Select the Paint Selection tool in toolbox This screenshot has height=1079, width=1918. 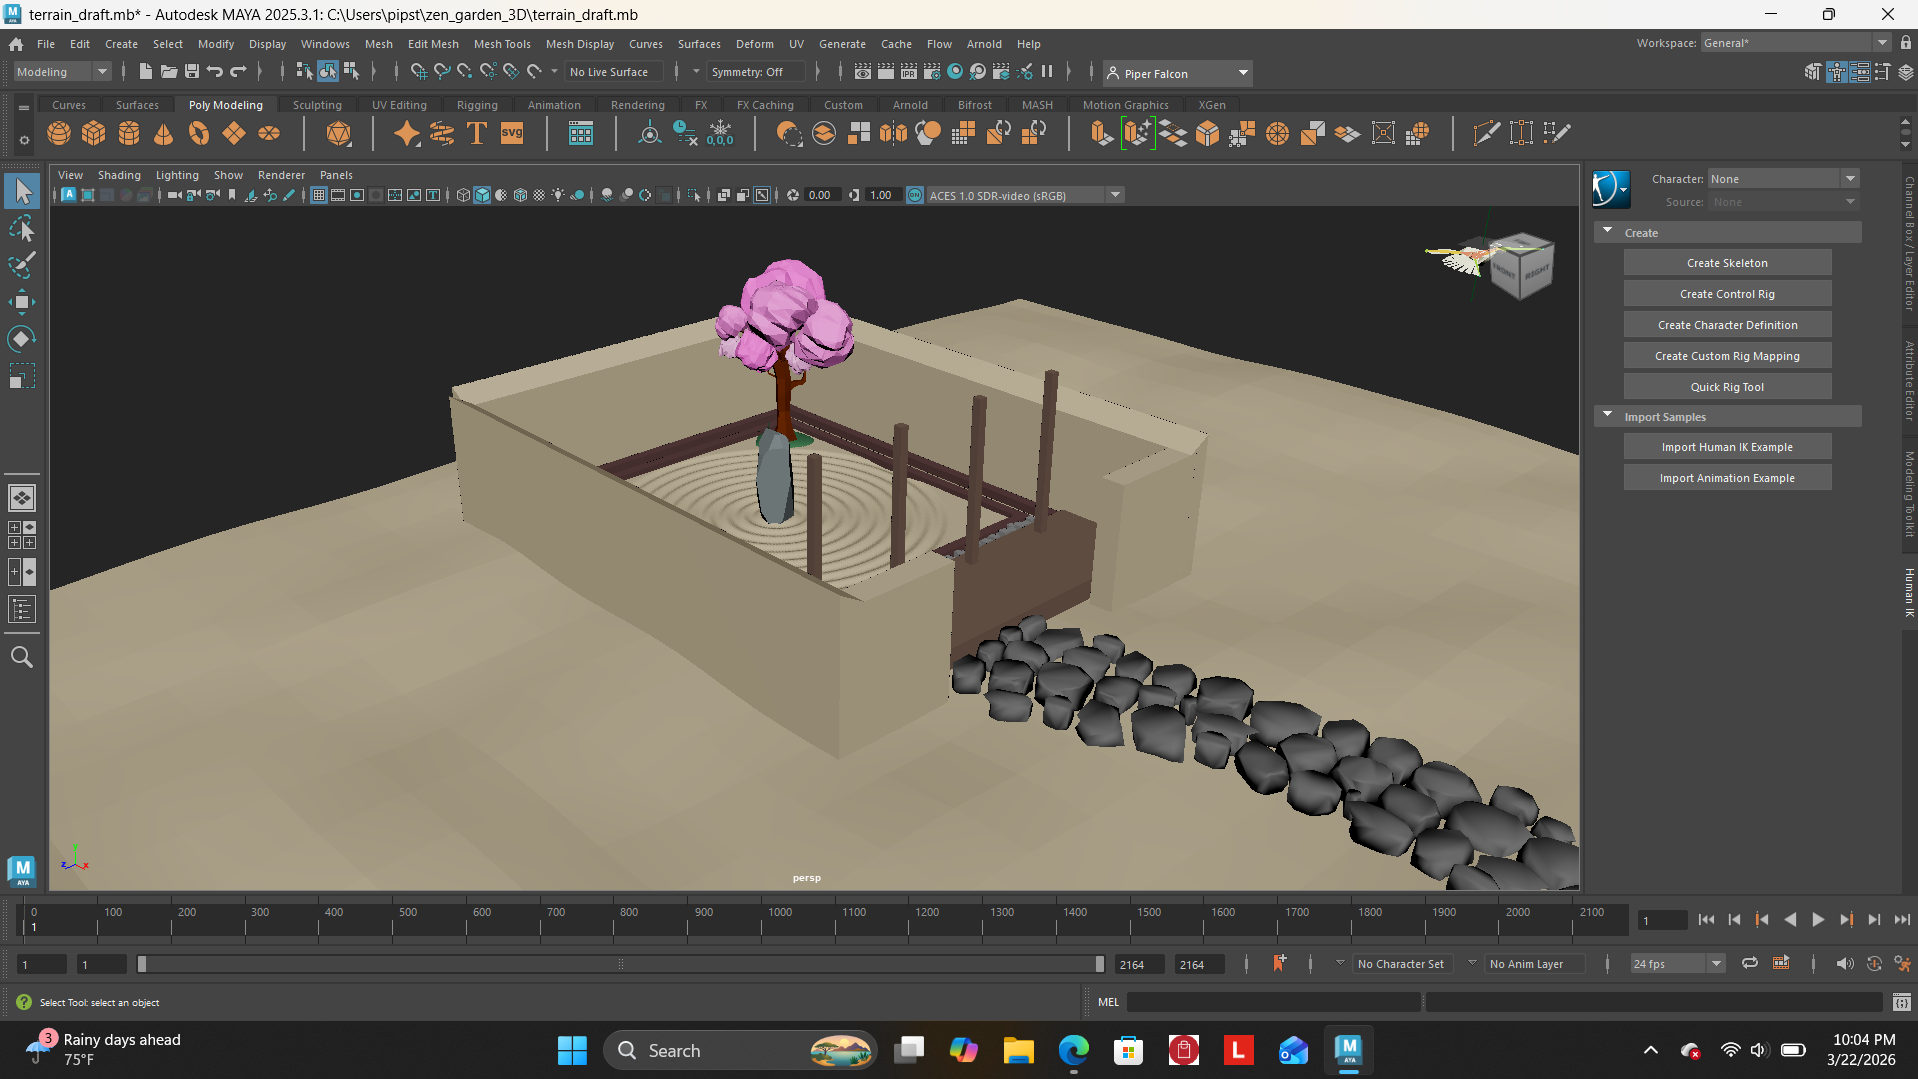pos(22,265)
